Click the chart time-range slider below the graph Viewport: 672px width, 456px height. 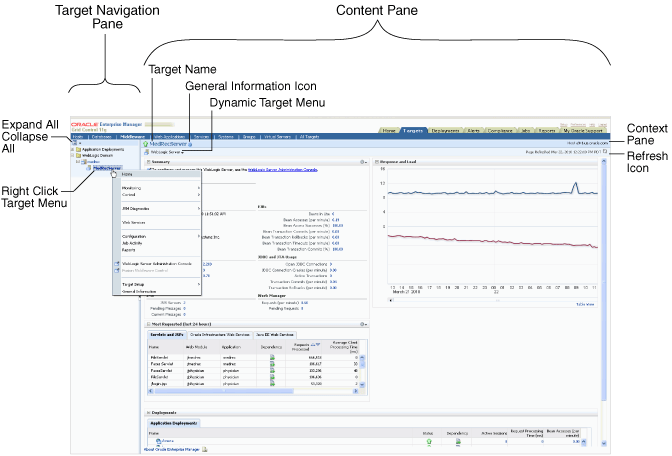(496, 300)
